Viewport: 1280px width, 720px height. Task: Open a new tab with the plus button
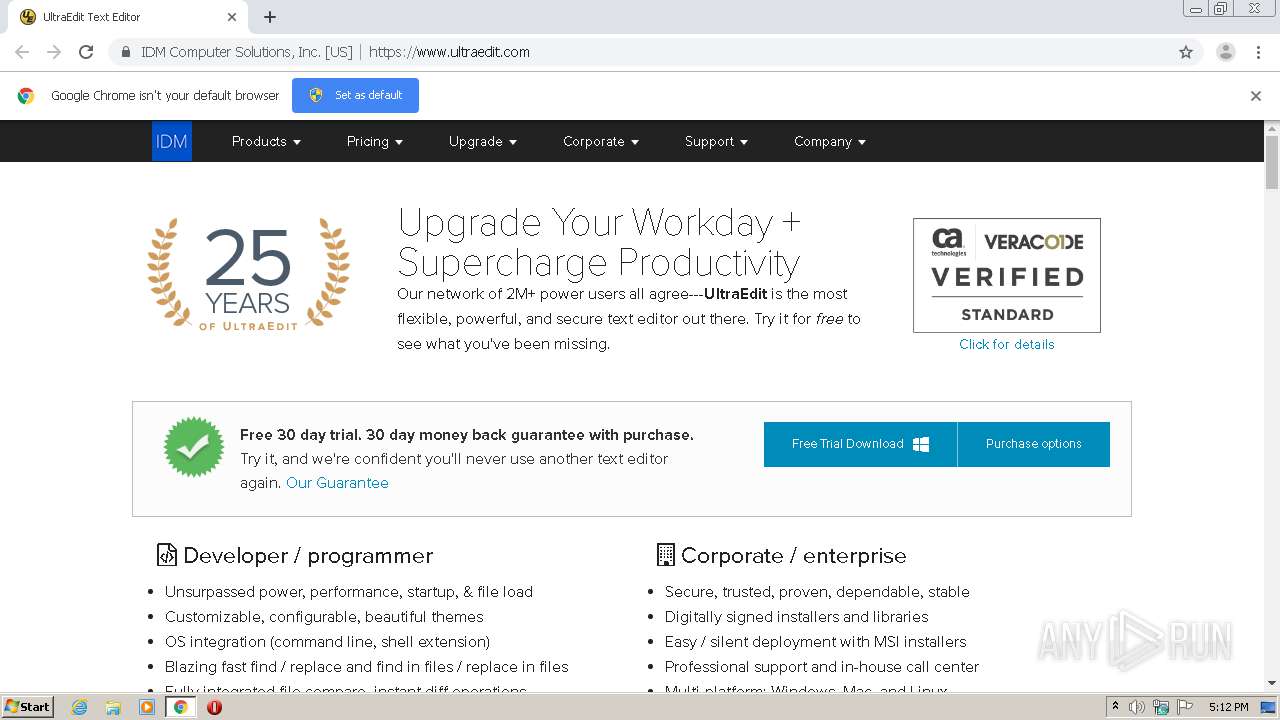(270, 17)
